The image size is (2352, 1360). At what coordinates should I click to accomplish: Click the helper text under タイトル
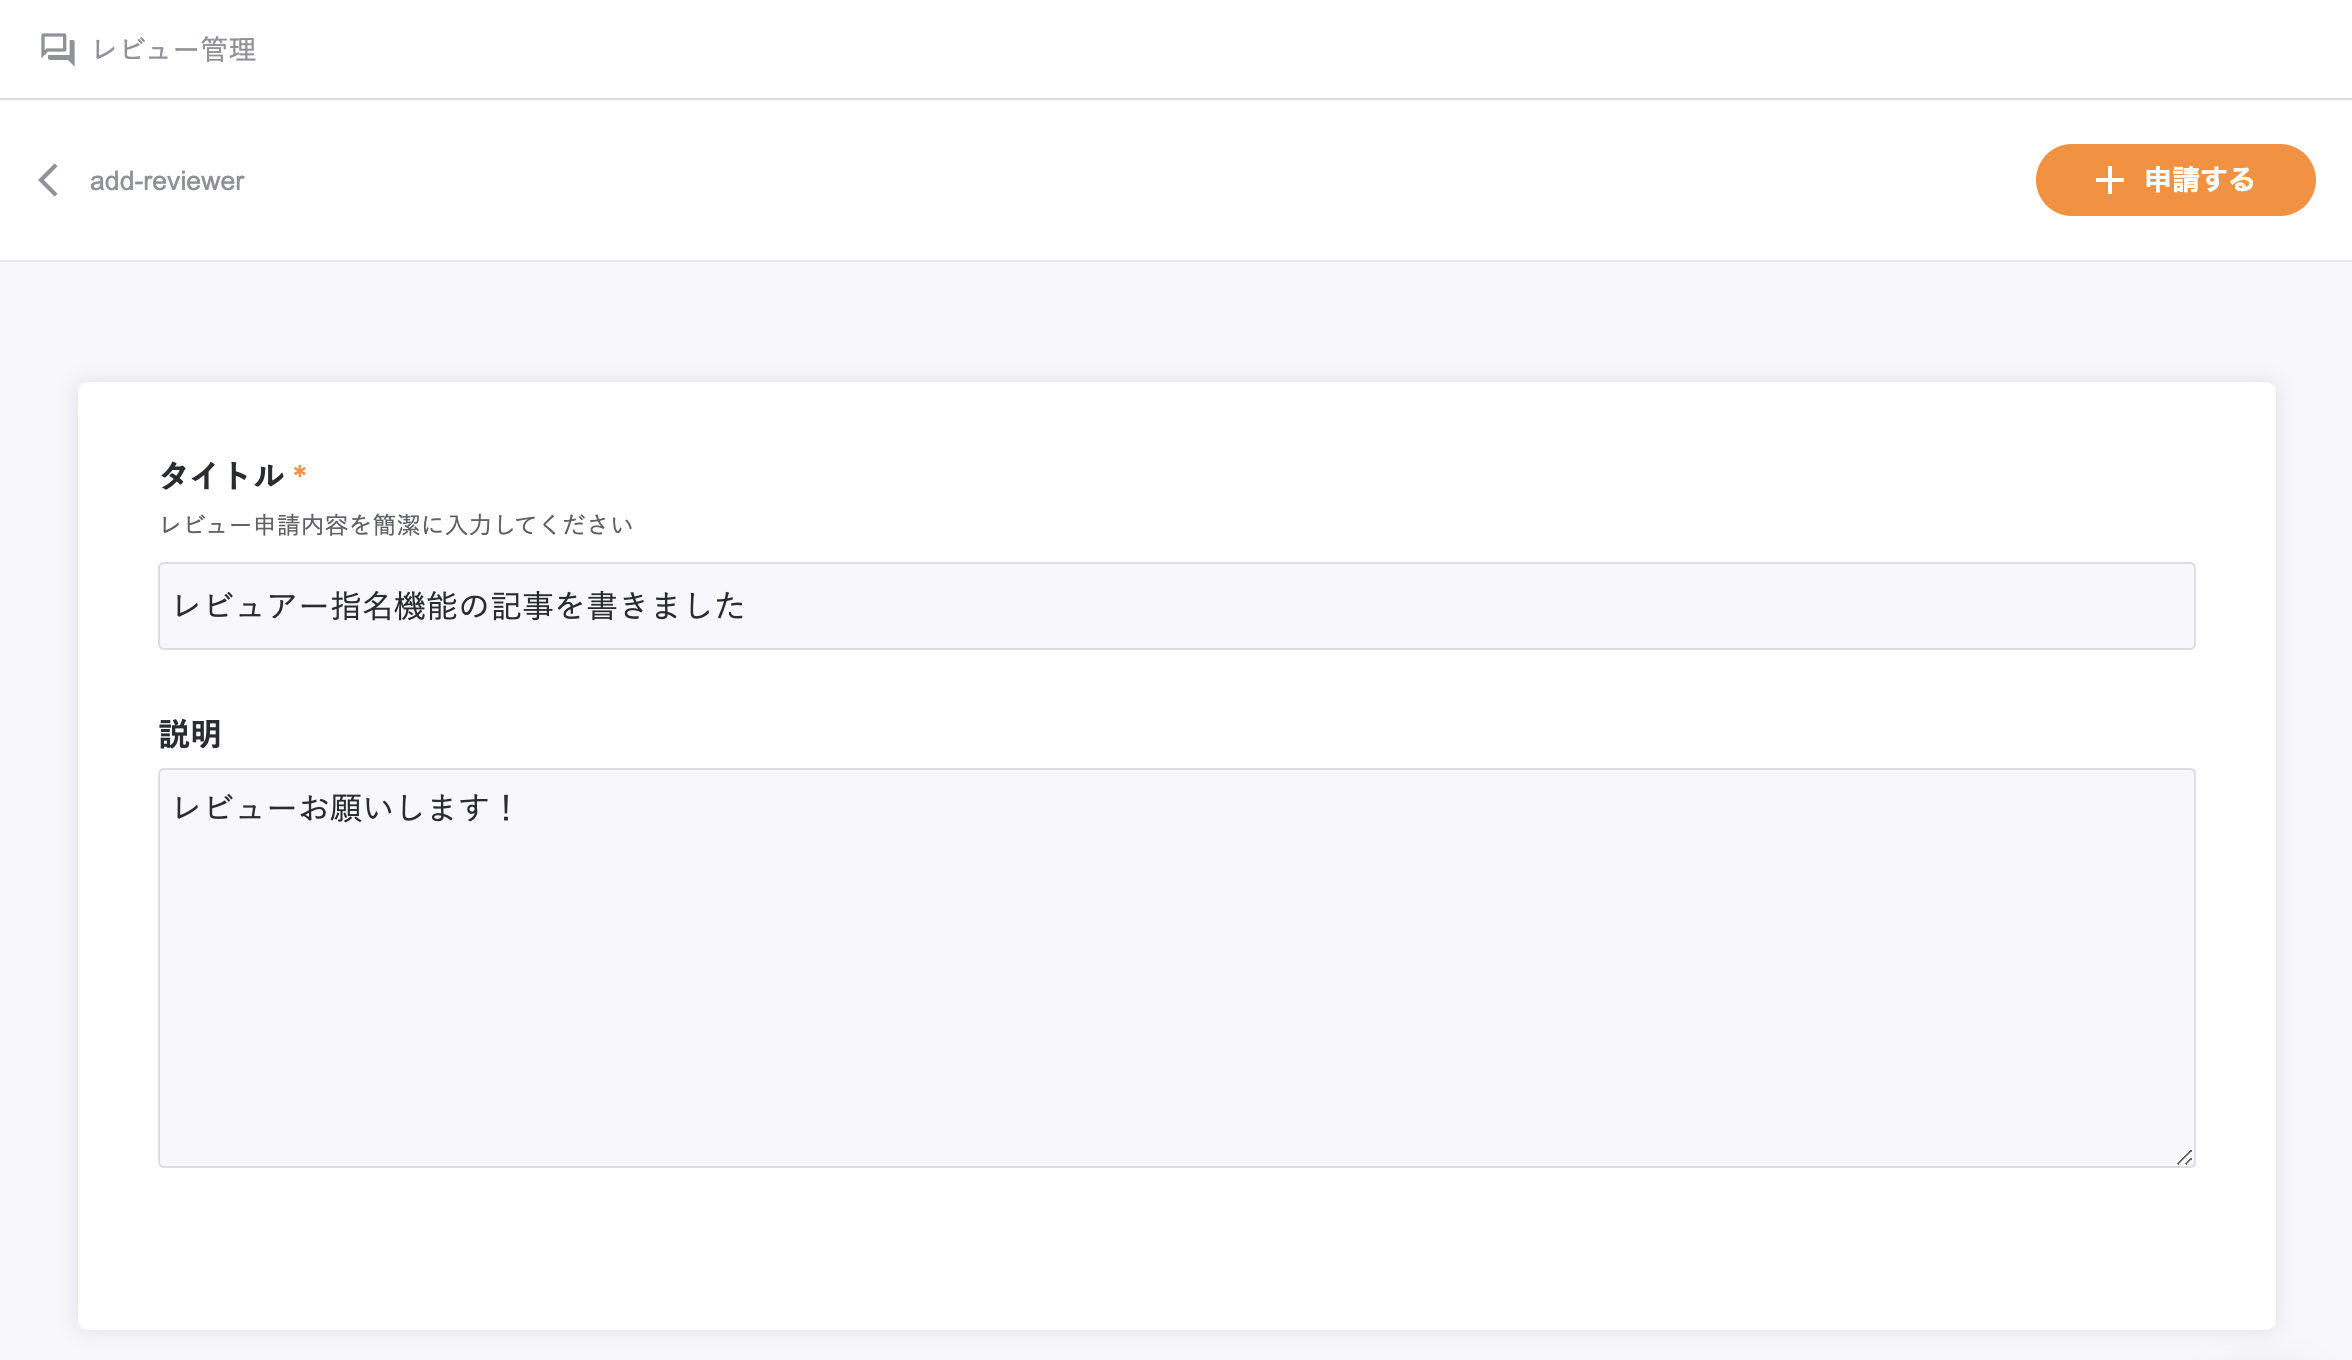click(x=397, y=525)
